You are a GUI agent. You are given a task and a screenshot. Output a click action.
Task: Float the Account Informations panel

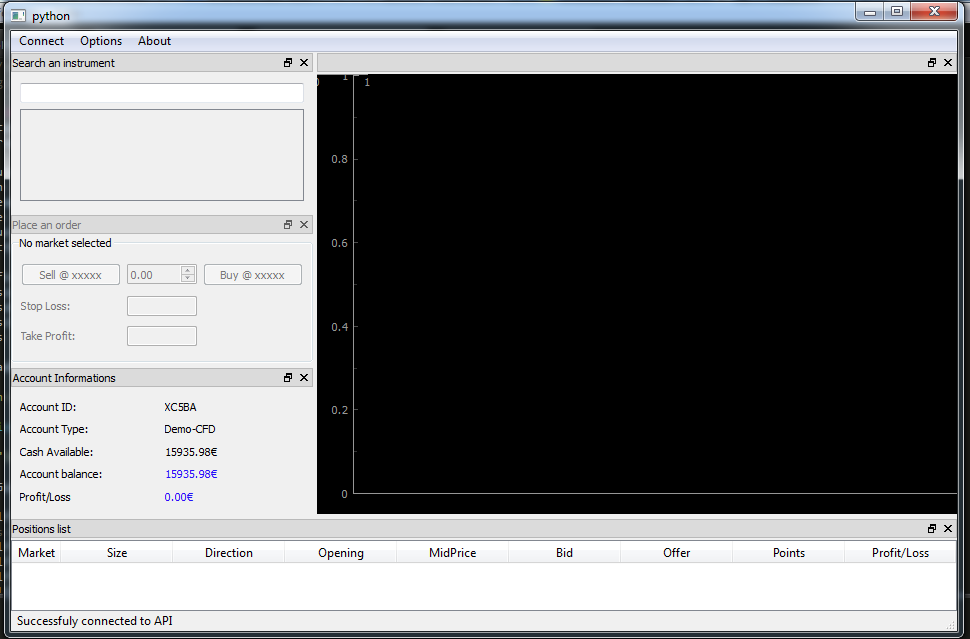(x=288, y=377)
